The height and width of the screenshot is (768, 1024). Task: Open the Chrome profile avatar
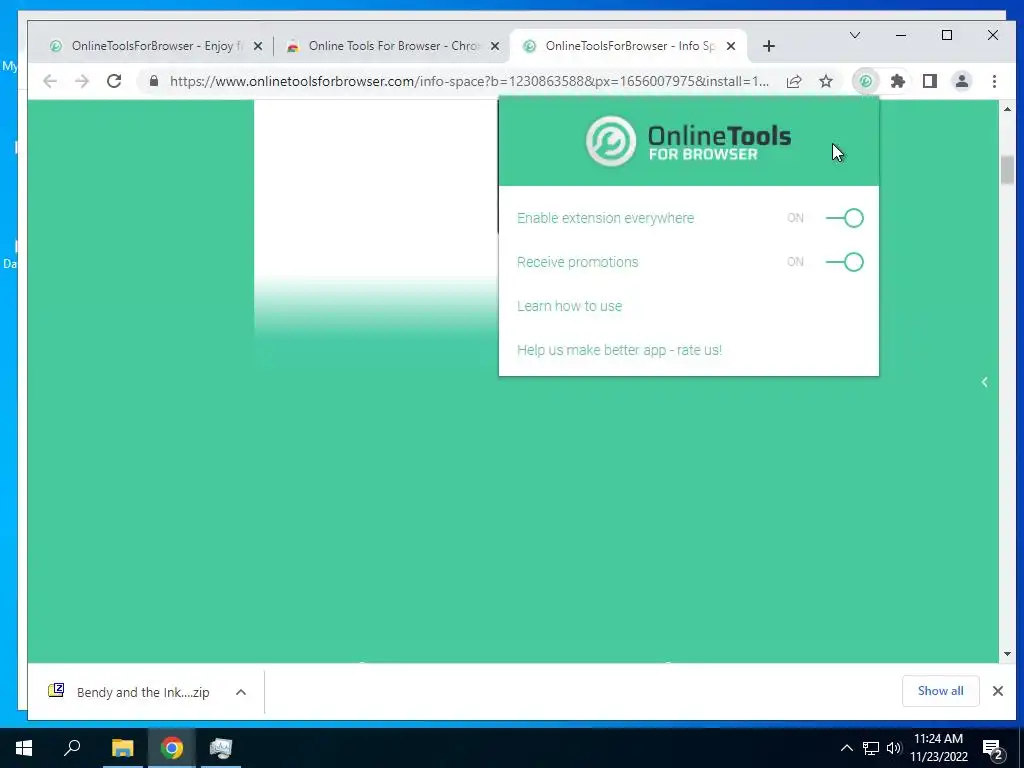pyautogui.click(x=962, y=82)
